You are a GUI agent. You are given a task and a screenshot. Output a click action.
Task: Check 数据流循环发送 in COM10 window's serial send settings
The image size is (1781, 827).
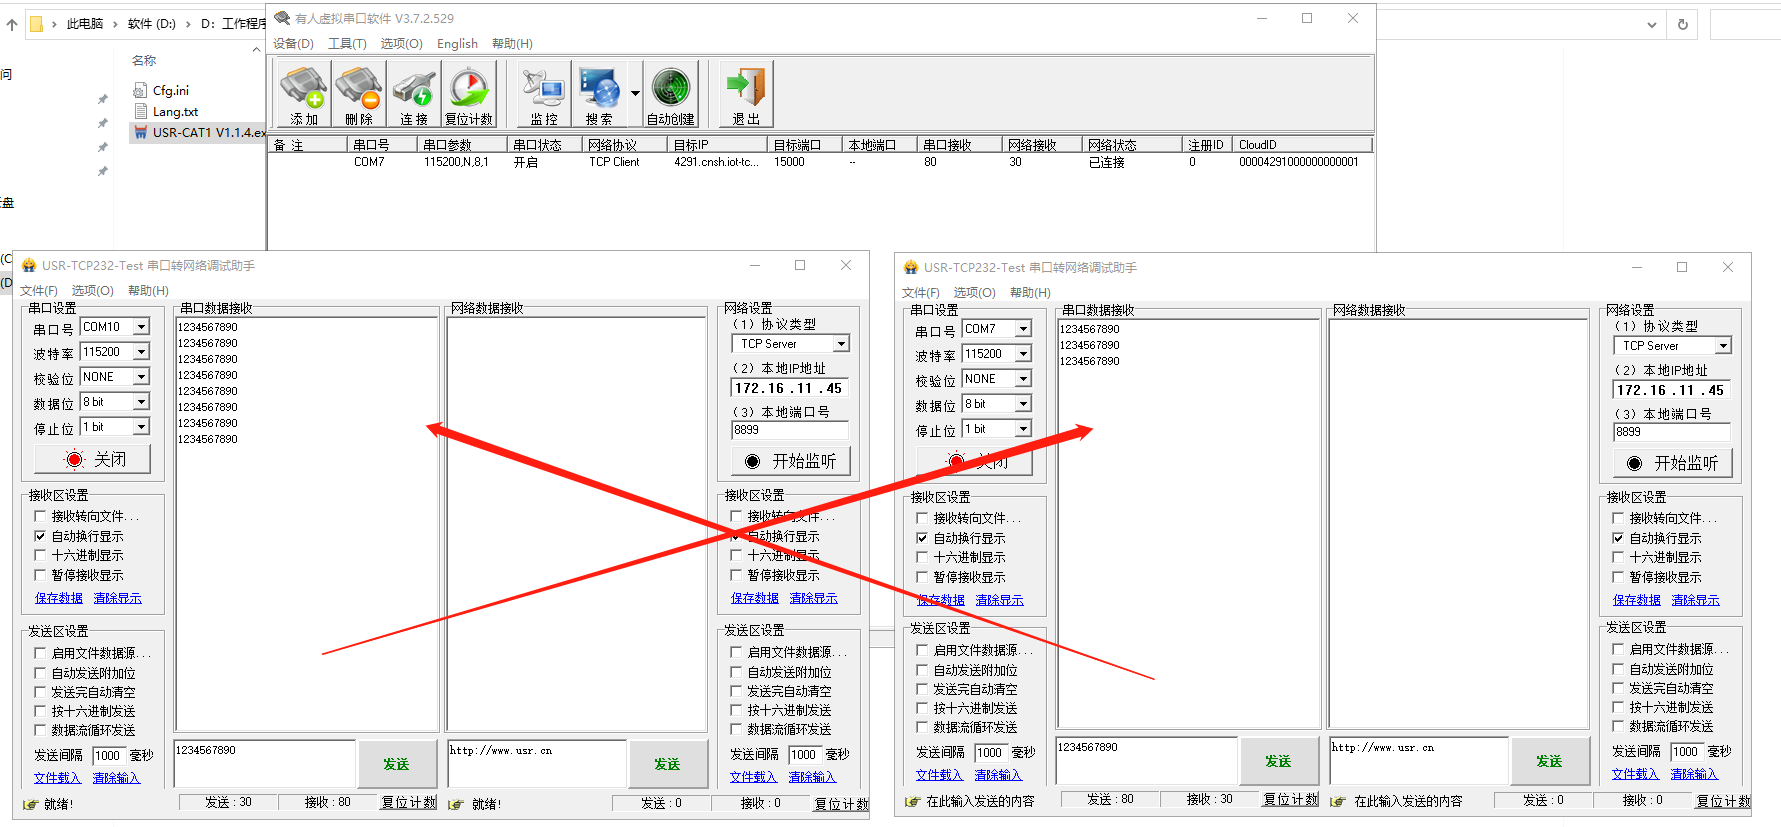tap(41, 730)
